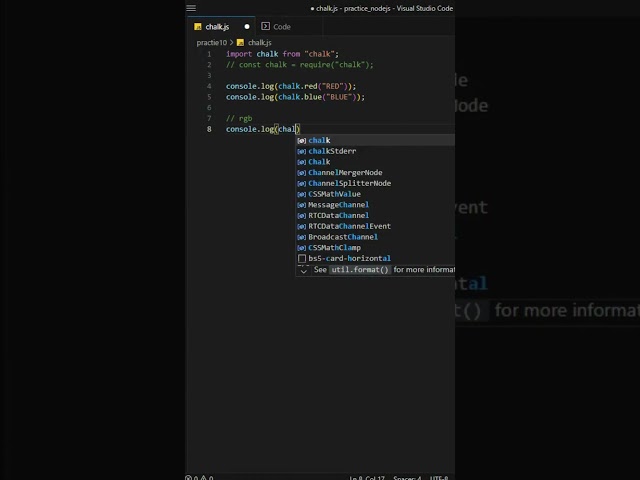Click the variable icon beside BroadcastChannel
The image size is (640, 480).
tap(302, 237)
